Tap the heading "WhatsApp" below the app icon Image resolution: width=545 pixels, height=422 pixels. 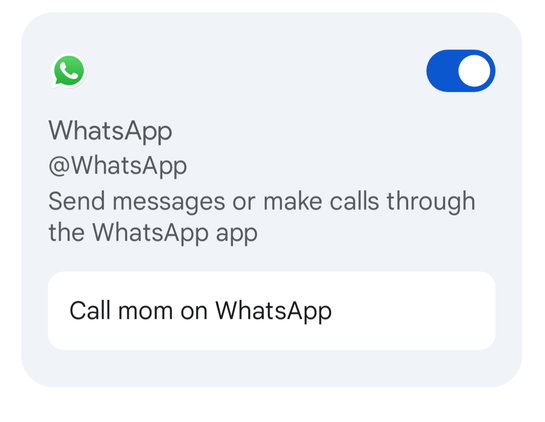(x=110, y=131)
